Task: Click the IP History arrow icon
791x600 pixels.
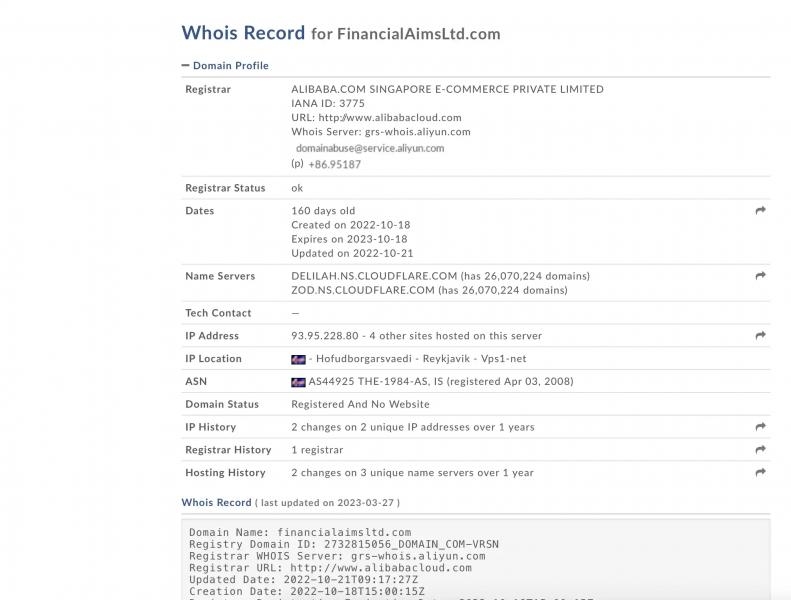Action: tap(760, 427)
